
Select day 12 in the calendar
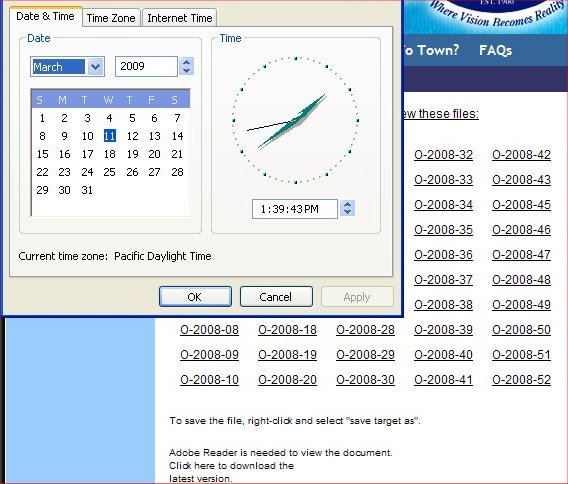(x=132, y=136)
